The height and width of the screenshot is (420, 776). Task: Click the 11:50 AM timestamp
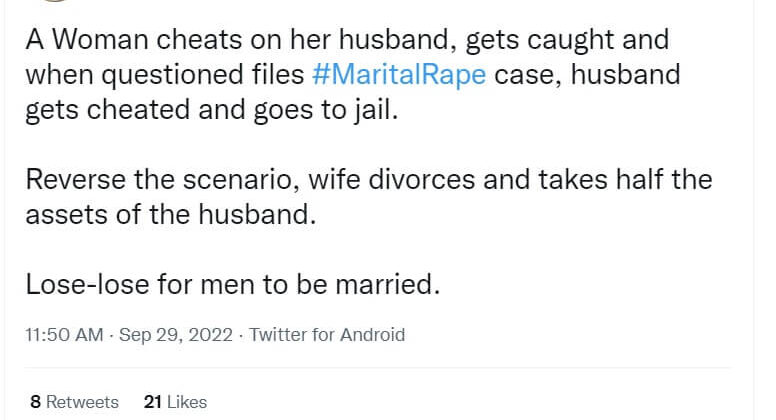[x=65, y=335]
